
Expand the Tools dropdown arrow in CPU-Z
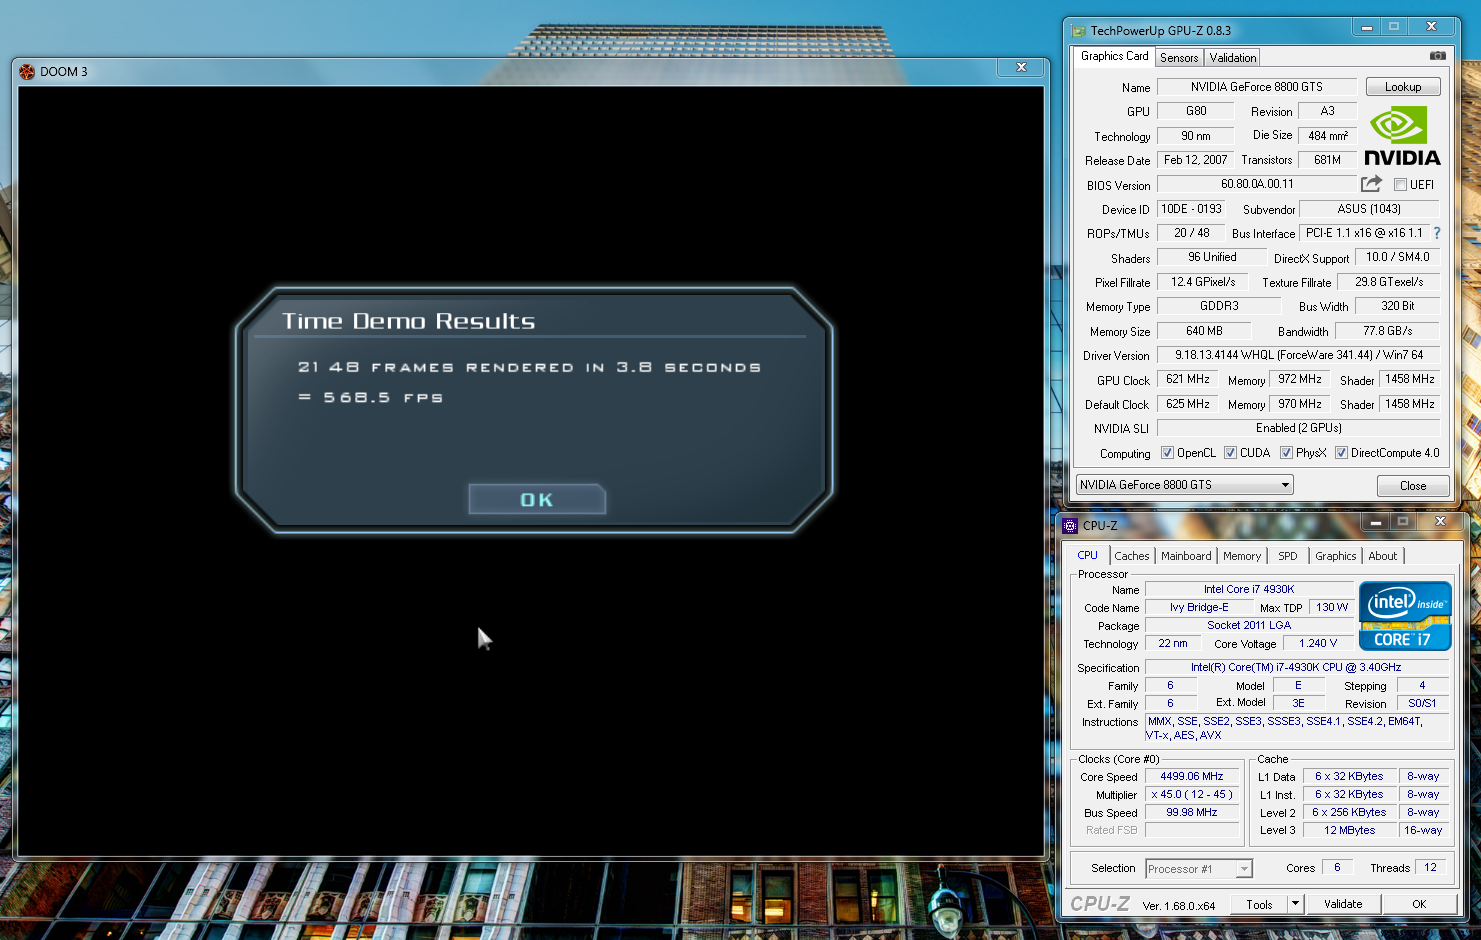tap(1295, 904)
